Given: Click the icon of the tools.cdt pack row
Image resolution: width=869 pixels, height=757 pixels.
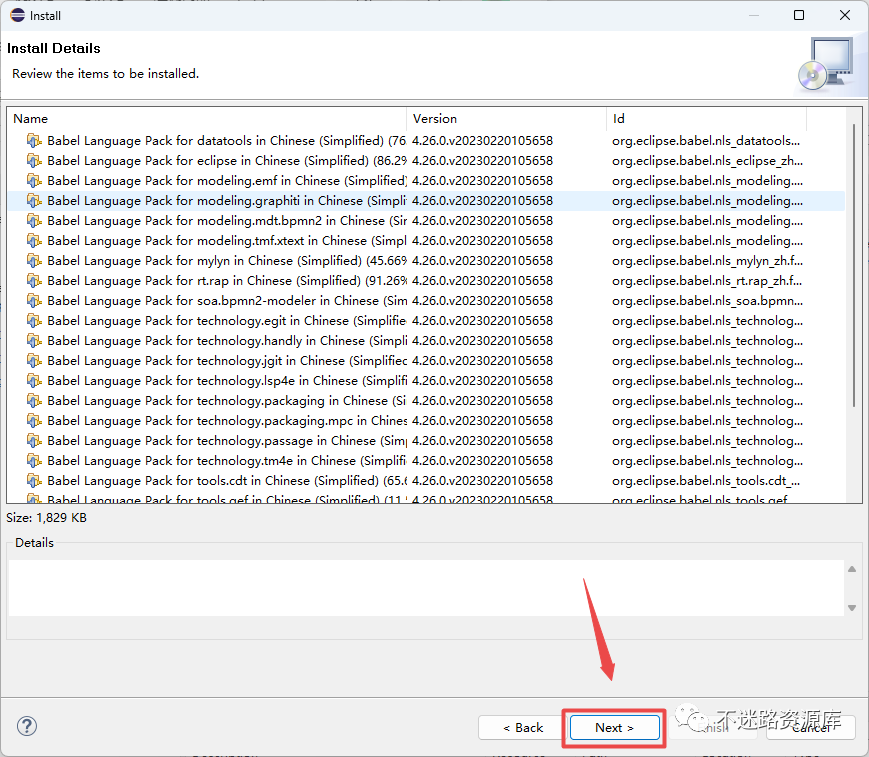Looking at the screenshot, I should (34, 480).
